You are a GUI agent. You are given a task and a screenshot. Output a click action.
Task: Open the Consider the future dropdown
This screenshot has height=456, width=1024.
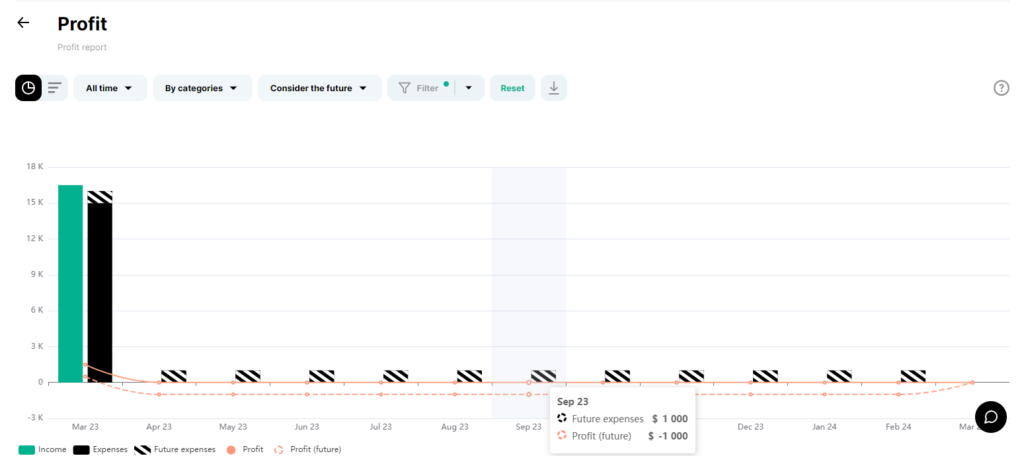[319, 88]
